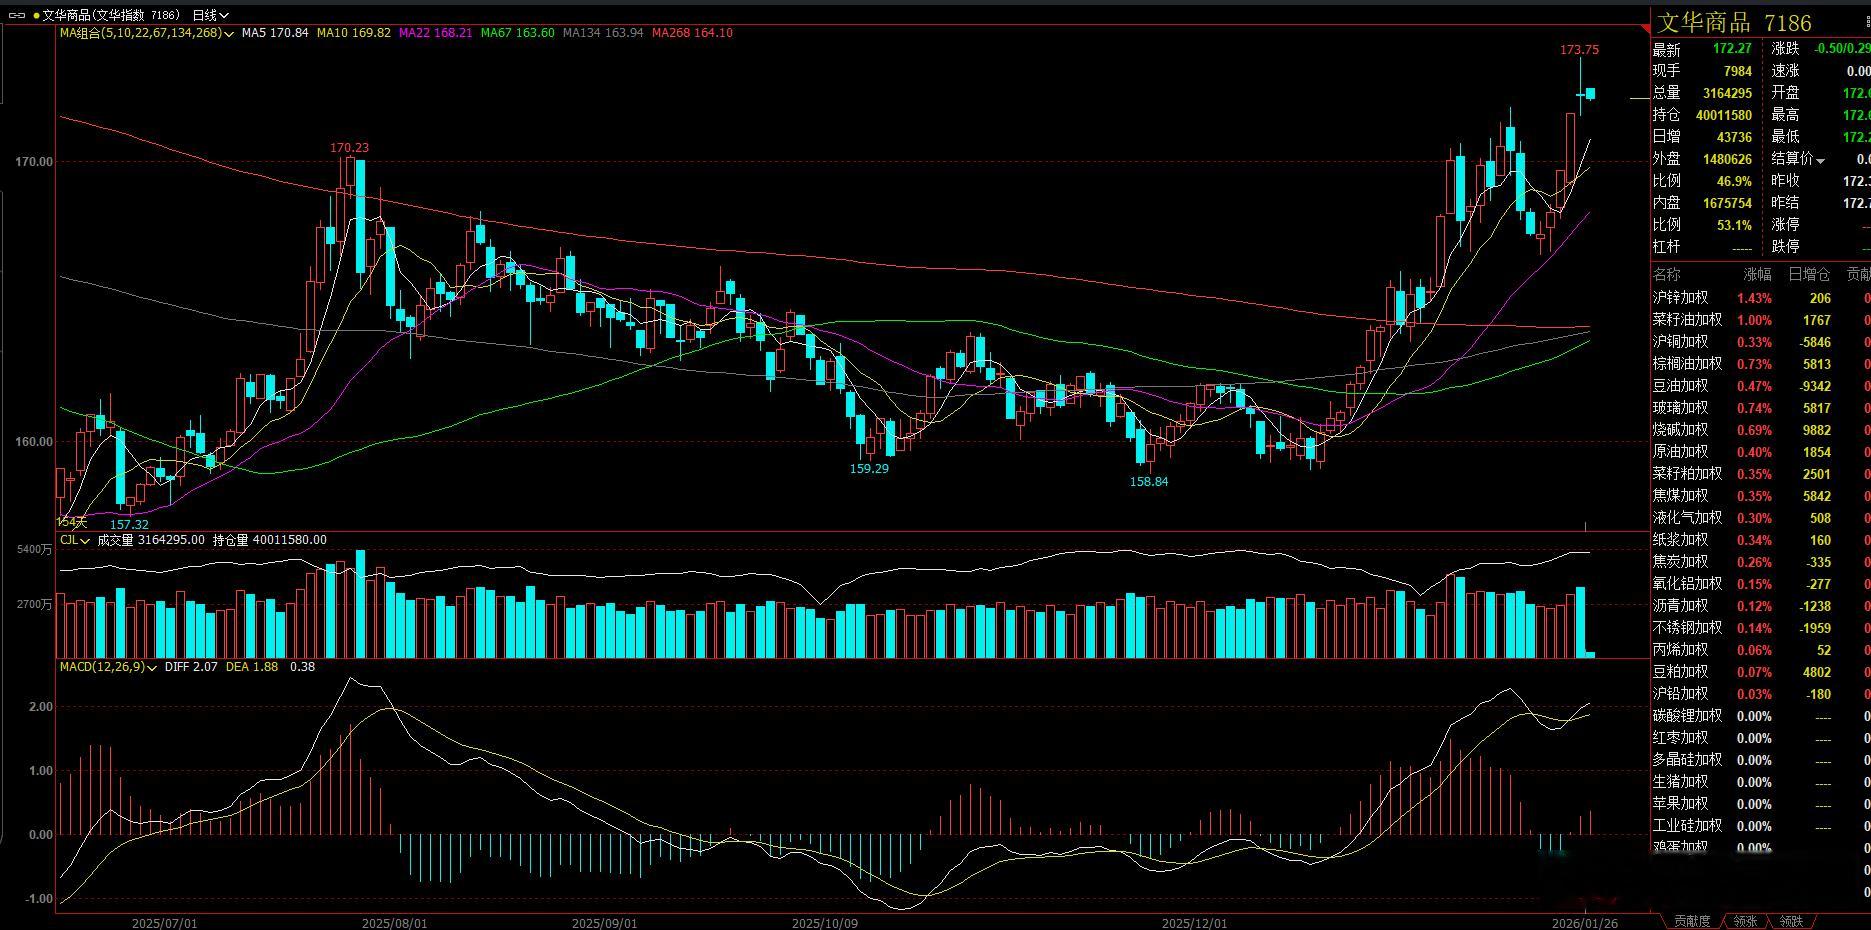Select the 红枣加权 row
The image size is (1871, 930).
pyautogui.click(x=1760, y=738)
